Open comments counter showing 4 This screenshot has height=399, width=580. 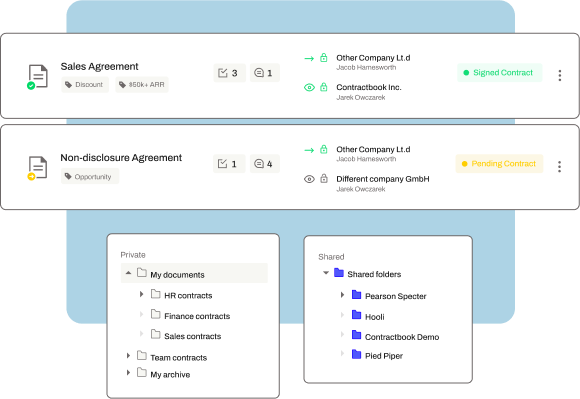tap(265, 164)
